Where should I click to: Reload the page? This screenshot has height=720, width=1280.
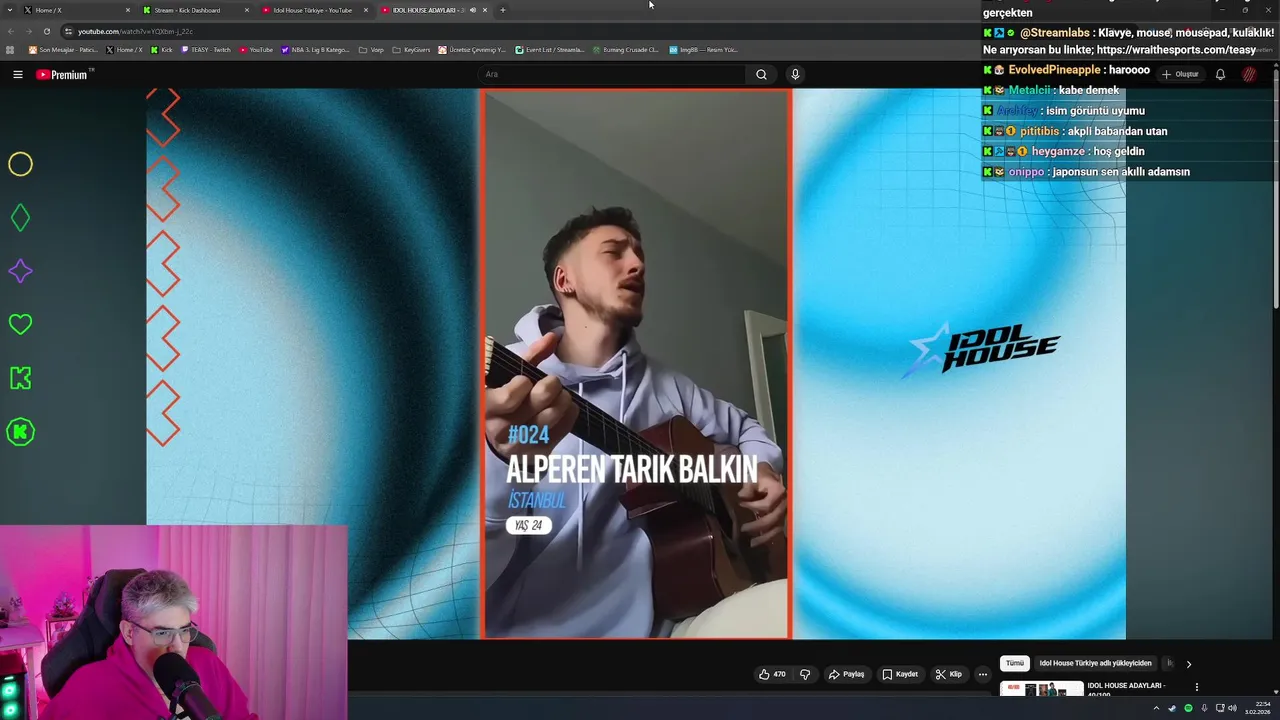[47, 31]
